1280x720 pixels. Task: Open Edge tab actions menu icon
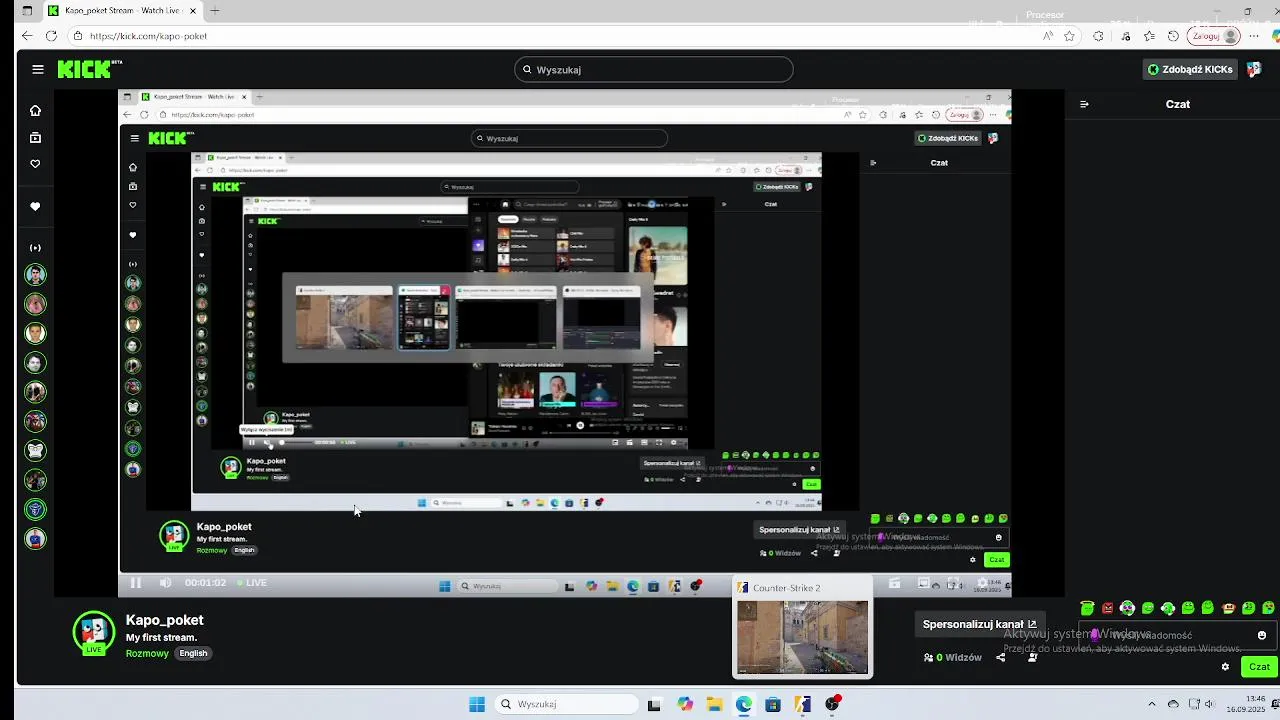(x=27, y=11)
